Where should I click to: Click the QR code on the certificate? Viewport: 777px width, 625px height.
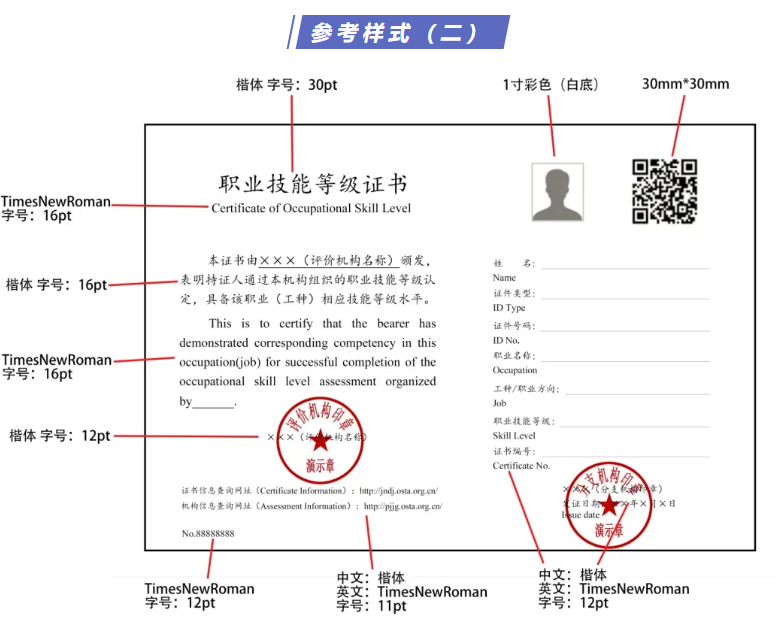point(664,191)
